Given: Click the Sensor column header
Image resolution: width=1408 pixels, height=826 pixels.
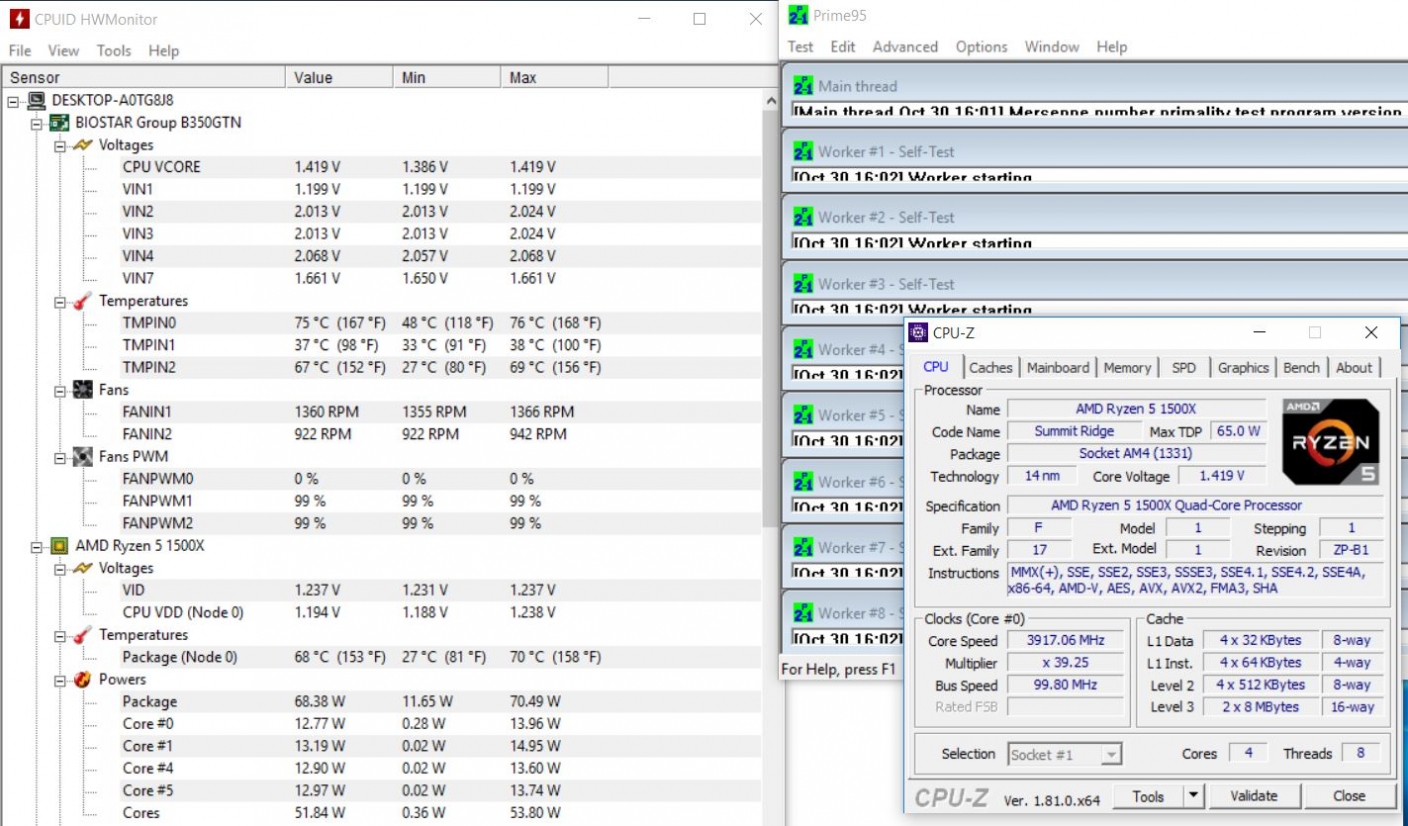Looking at the screenshot, I should [x=144, y=77].
